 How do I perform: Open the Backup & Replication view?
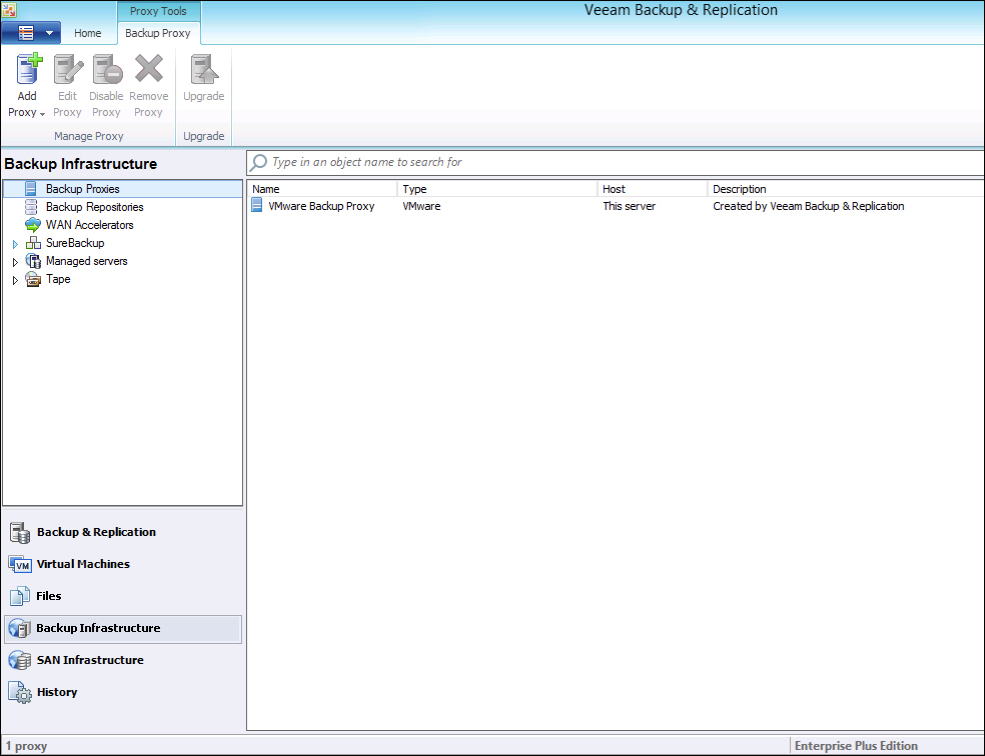click(96, 532)
